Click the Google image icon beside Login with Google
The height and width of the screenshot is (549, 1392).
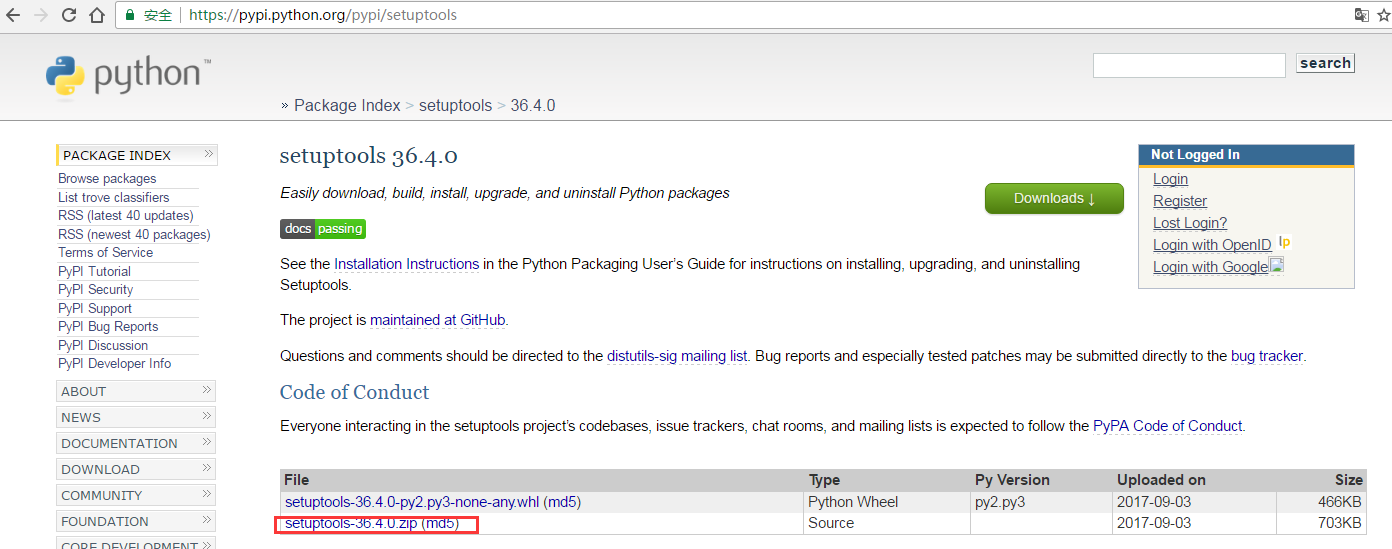tap(1276, 265)
